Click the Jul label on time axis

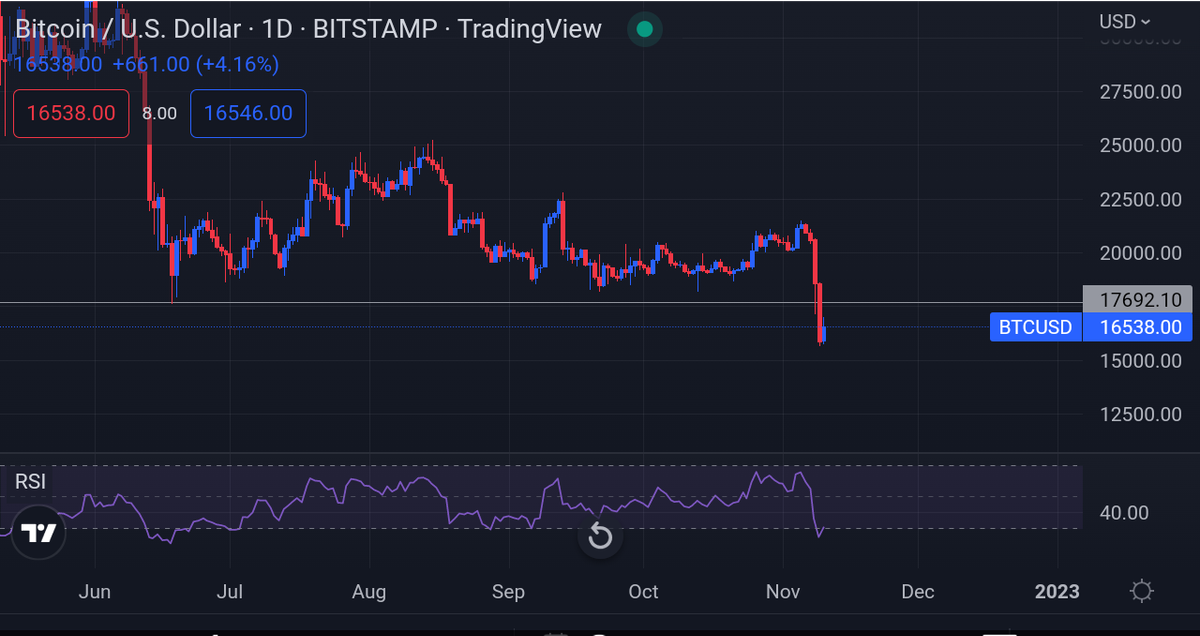point(231,592)
